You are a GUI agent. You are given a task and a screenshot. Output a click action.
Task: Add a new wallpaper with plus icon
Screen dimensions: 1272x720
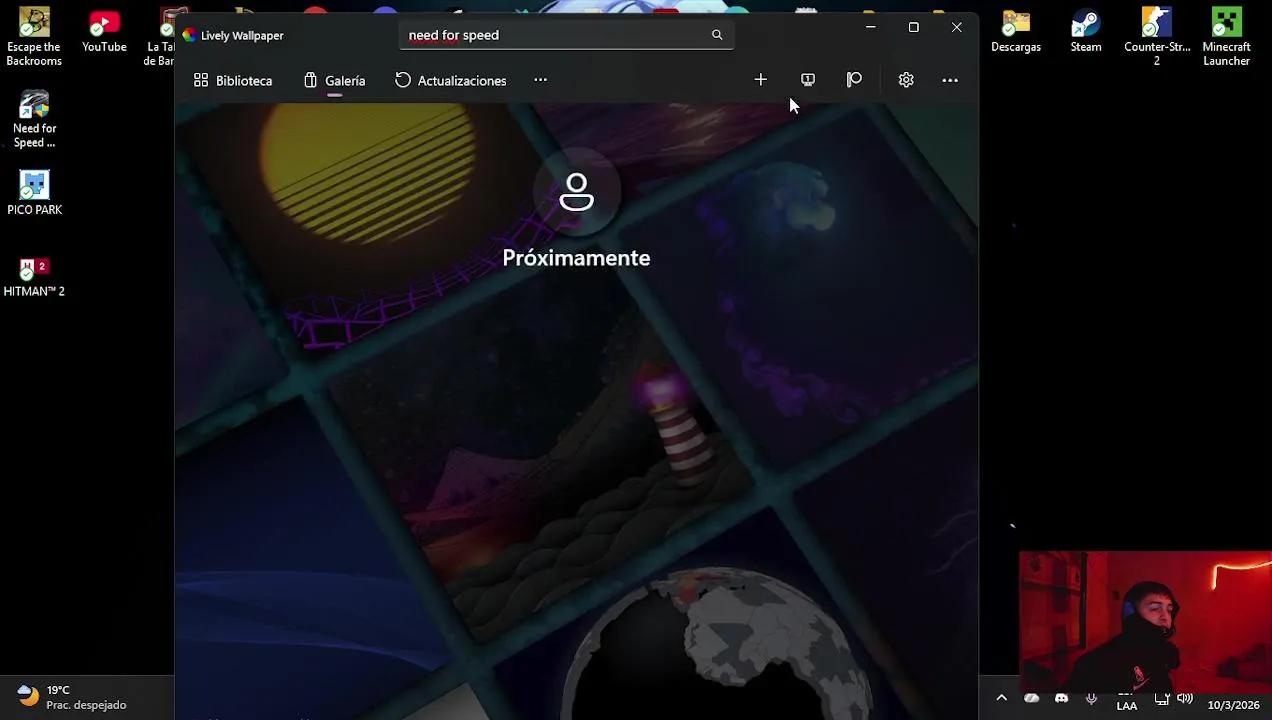(760, 80)
